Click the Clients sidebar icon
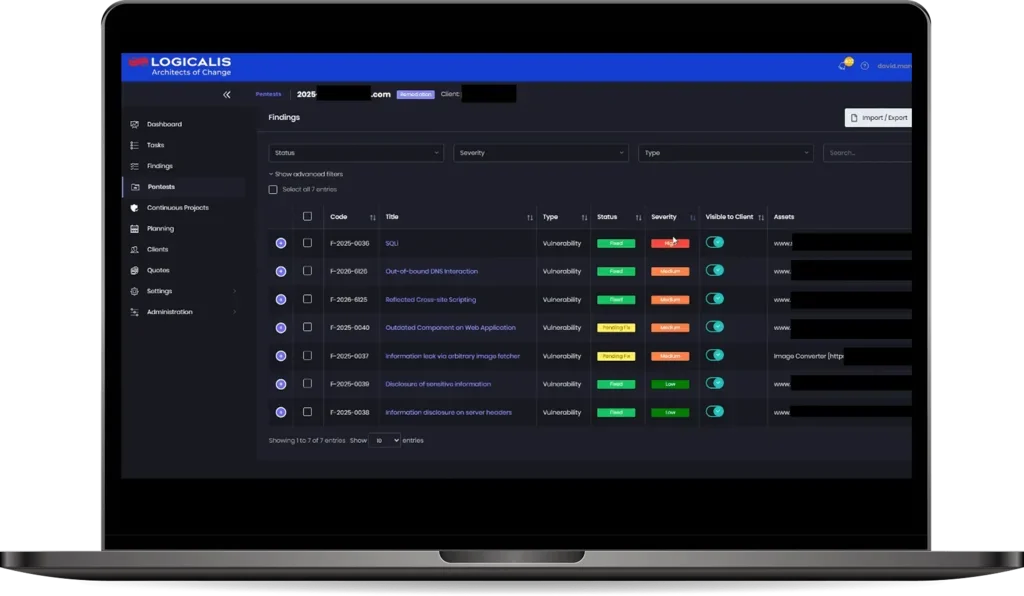The height and width of the screenshot is (596, 1024). click(135, 249)
